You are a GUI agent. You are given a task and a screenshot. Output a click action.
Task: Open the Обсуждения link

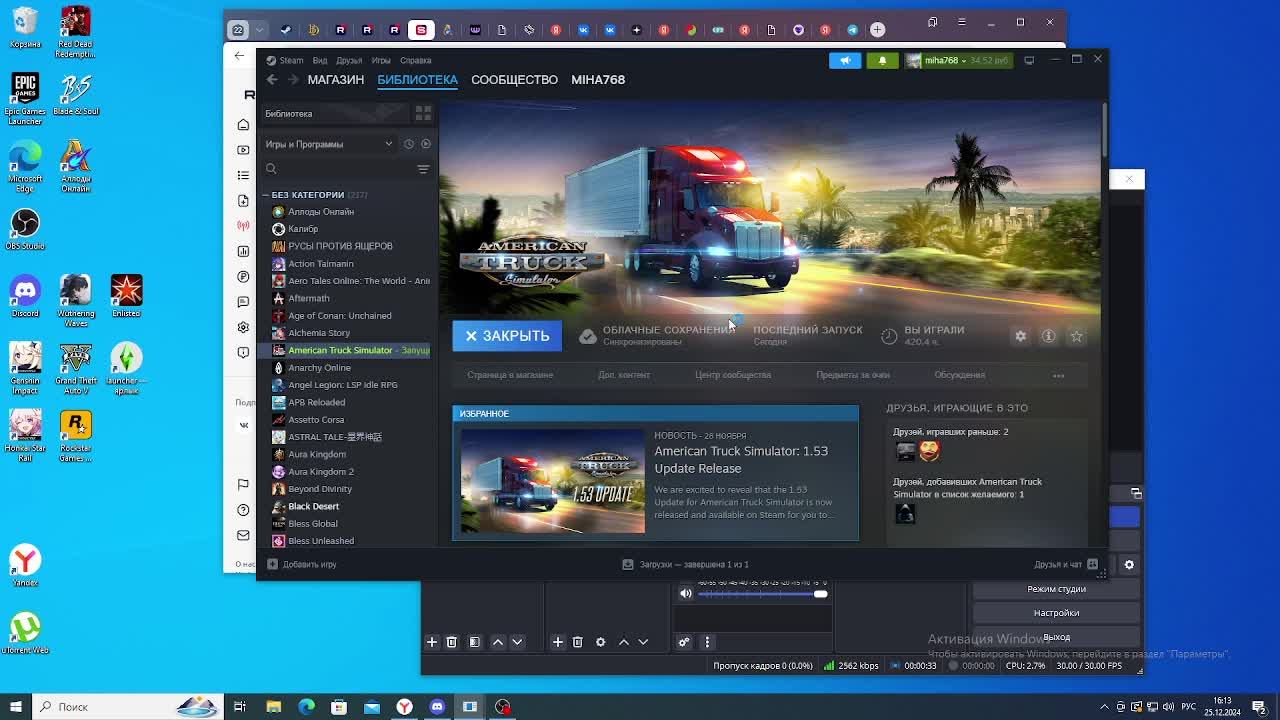coord(959,375)
